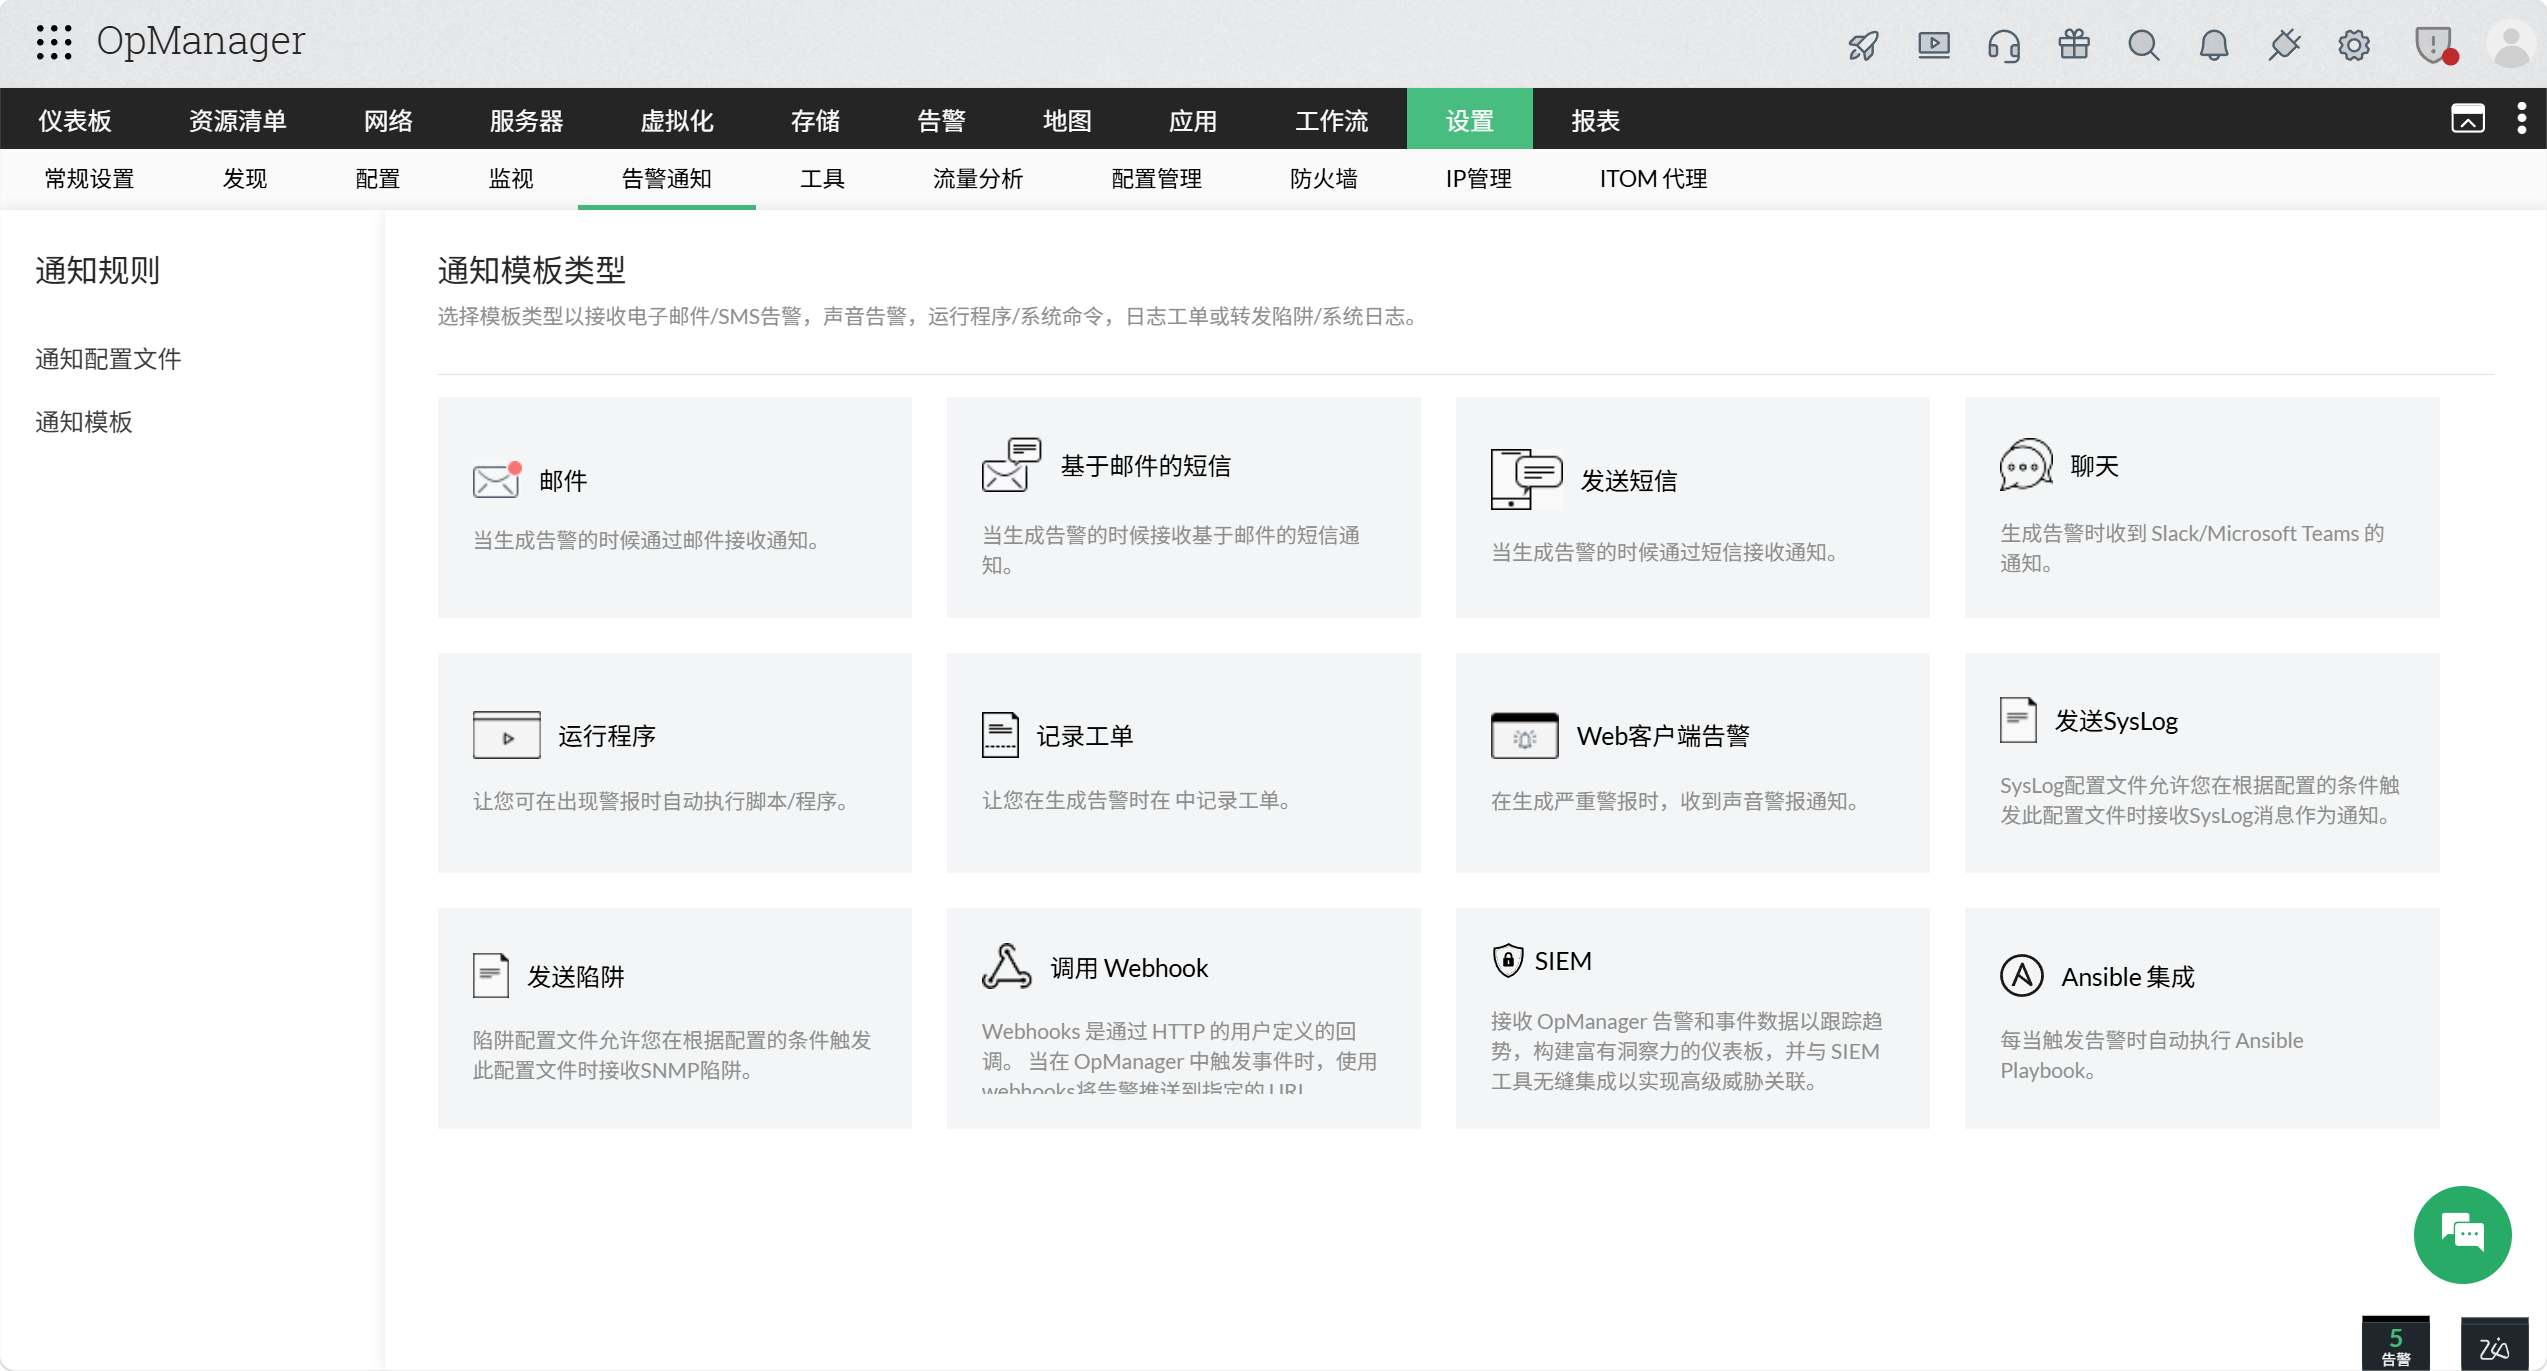Click the headset support icon
The image size is (2547, 1371).
2003,45
